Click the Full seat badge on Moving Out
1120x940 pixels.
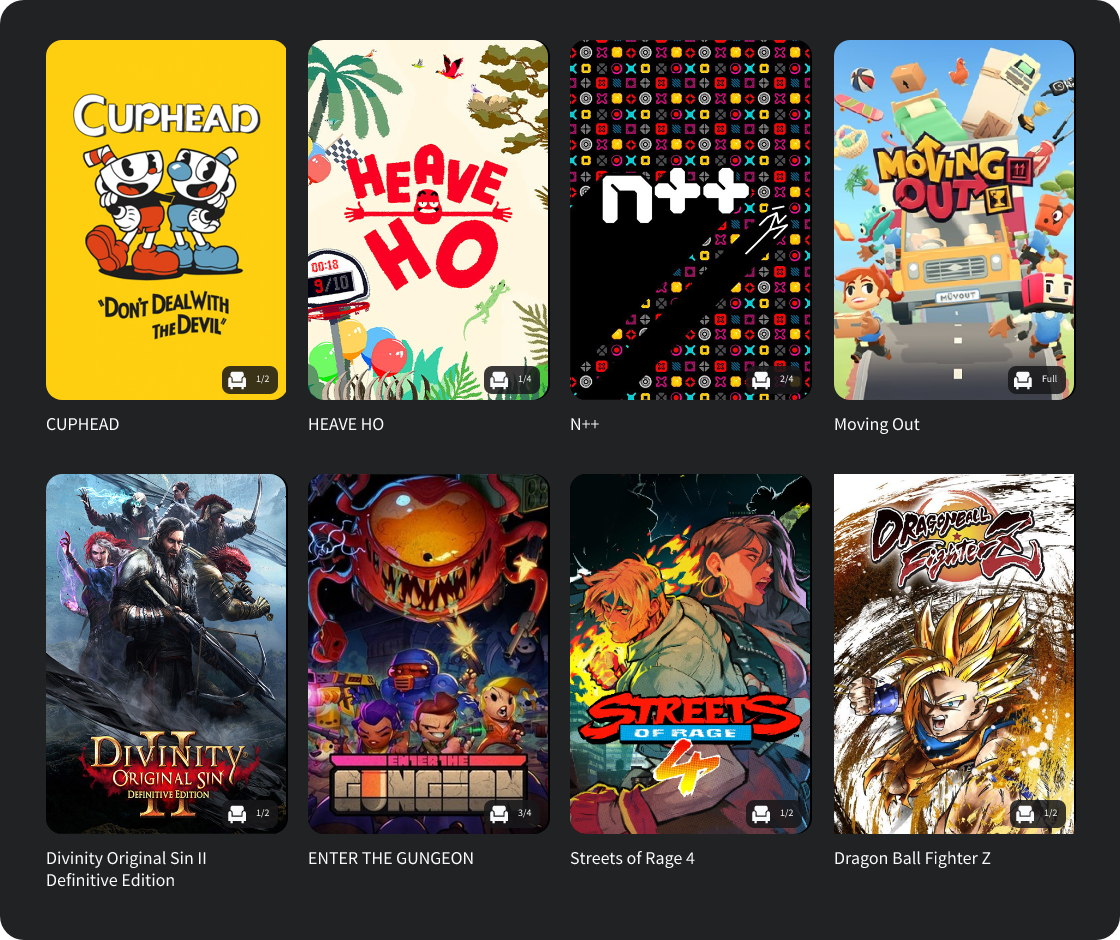tap(1036, 379)
